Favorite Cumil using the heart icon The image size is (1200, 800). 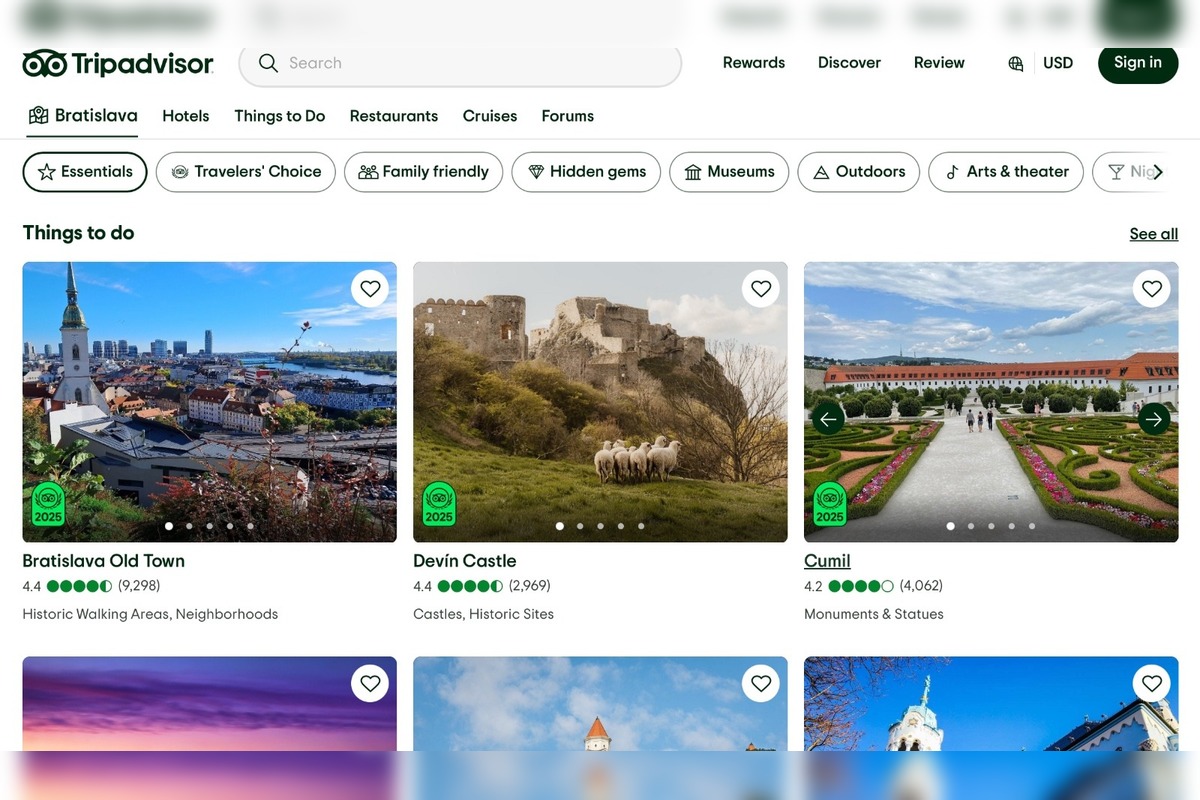1152,289
